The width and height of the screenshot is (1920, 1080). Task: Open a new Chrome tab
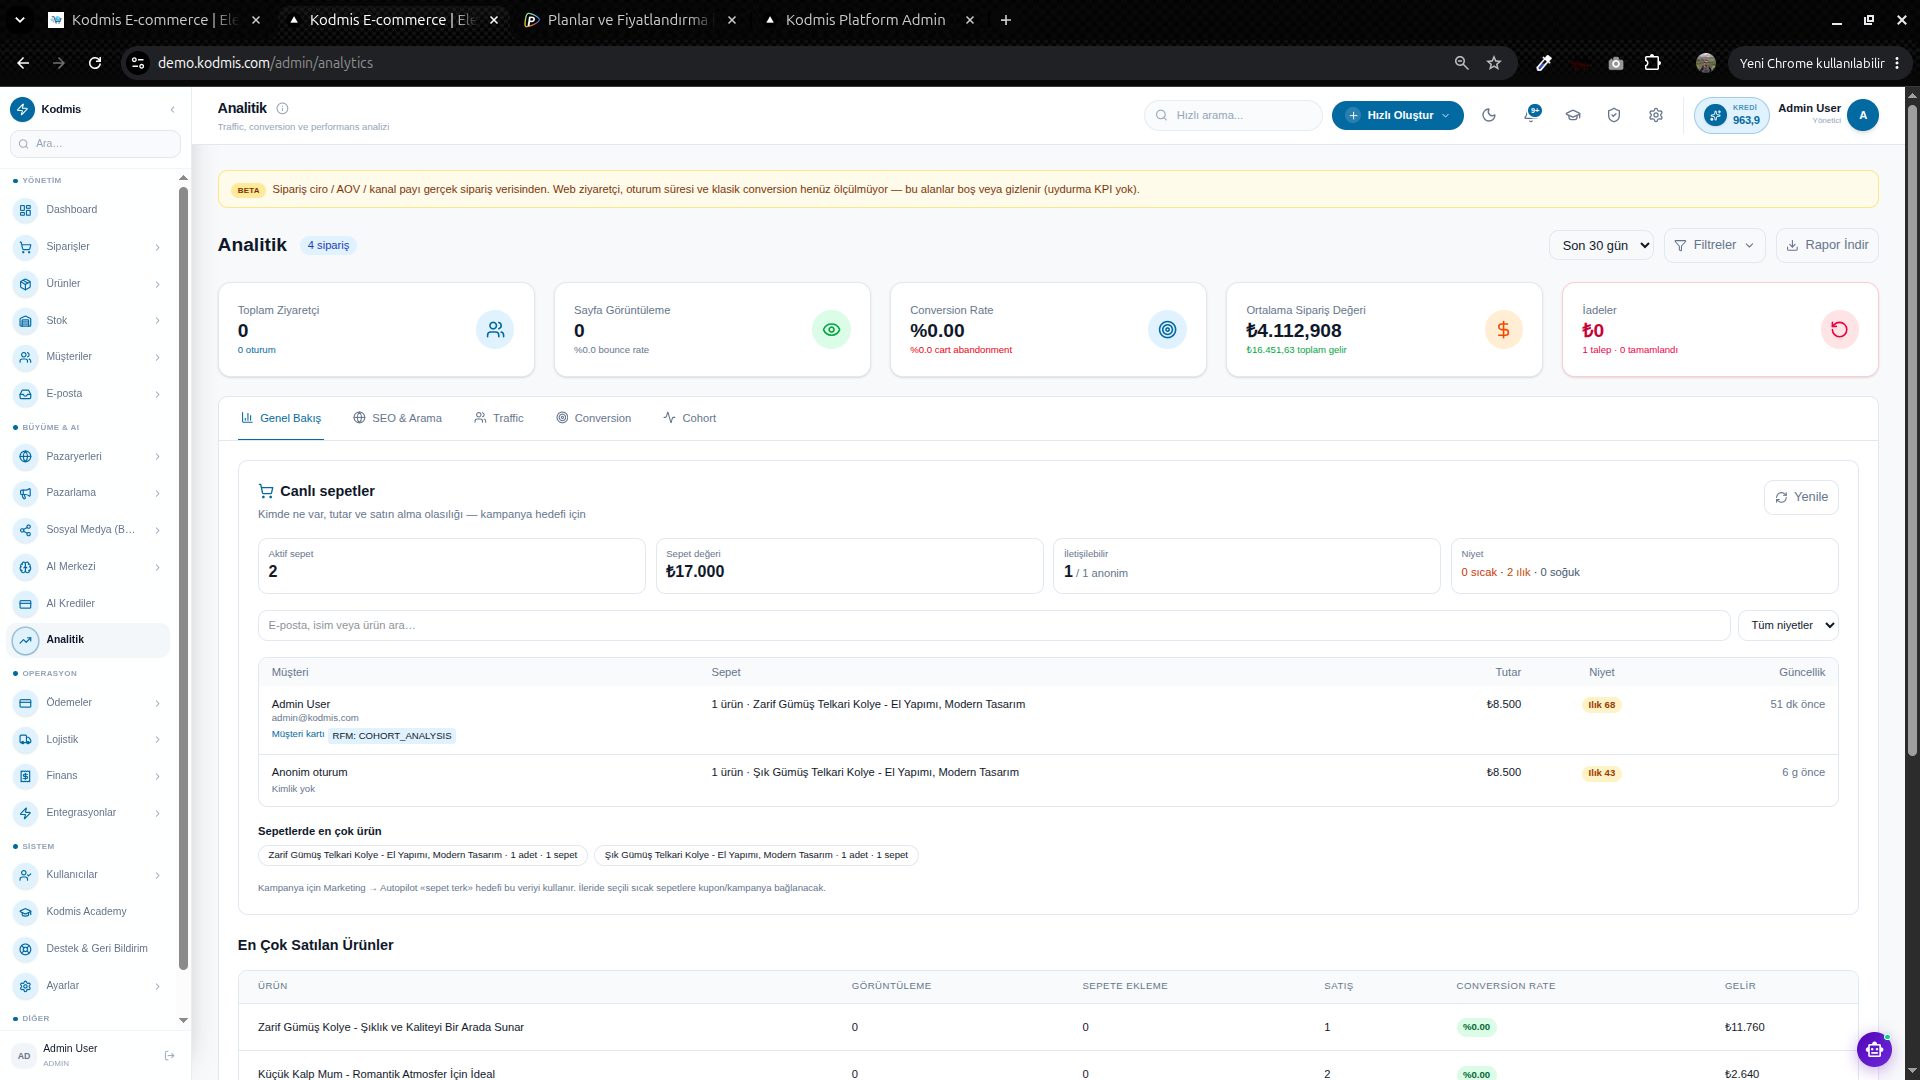[1006, 20]
